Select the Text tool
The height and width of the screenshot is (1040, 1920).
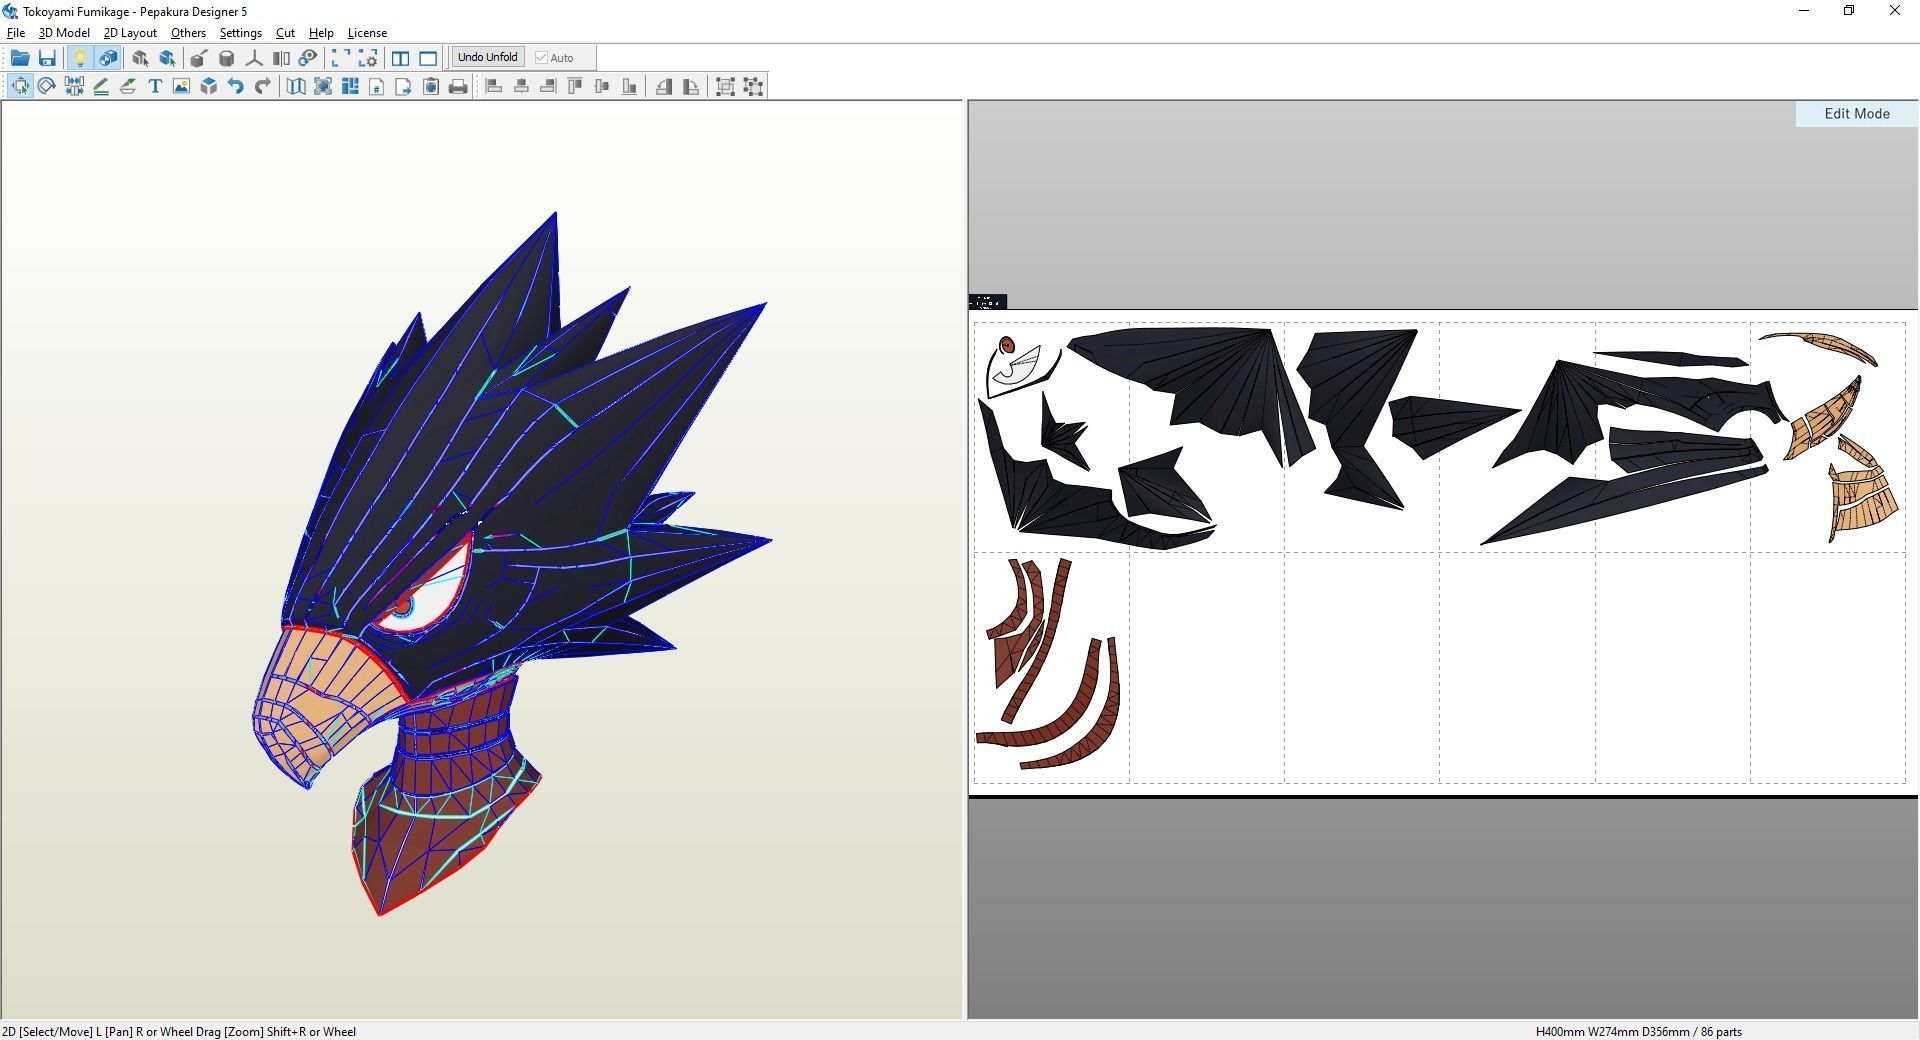point(155,86)
